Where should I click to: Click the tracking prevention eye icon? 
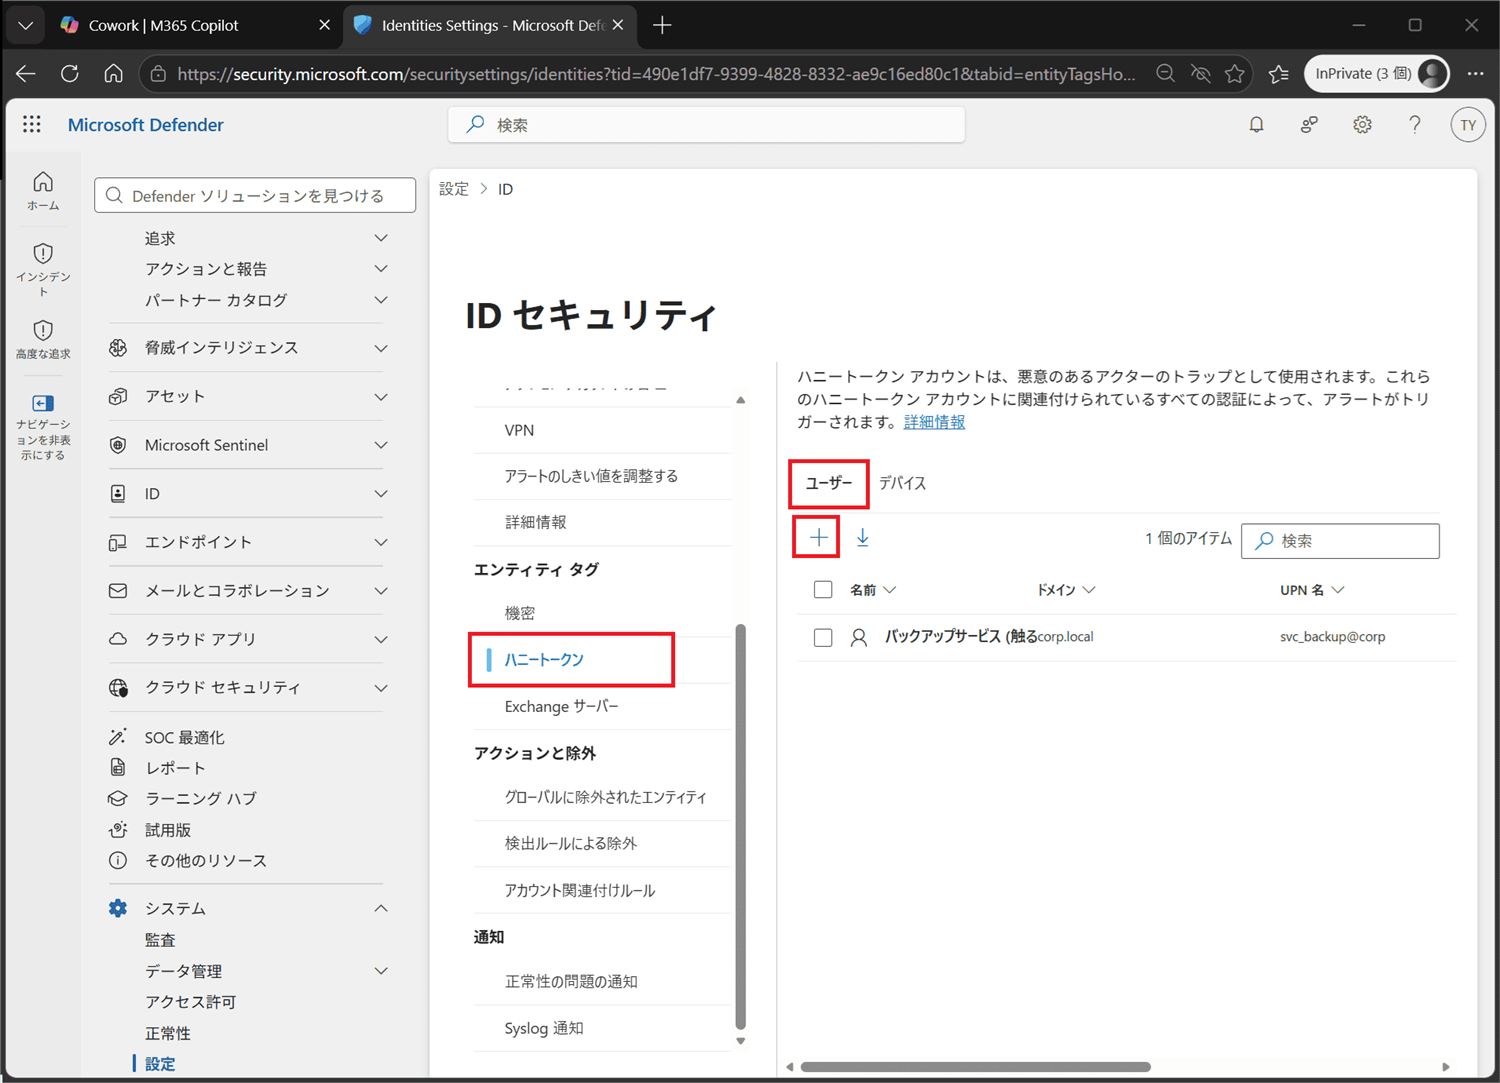click(1200, 74)
